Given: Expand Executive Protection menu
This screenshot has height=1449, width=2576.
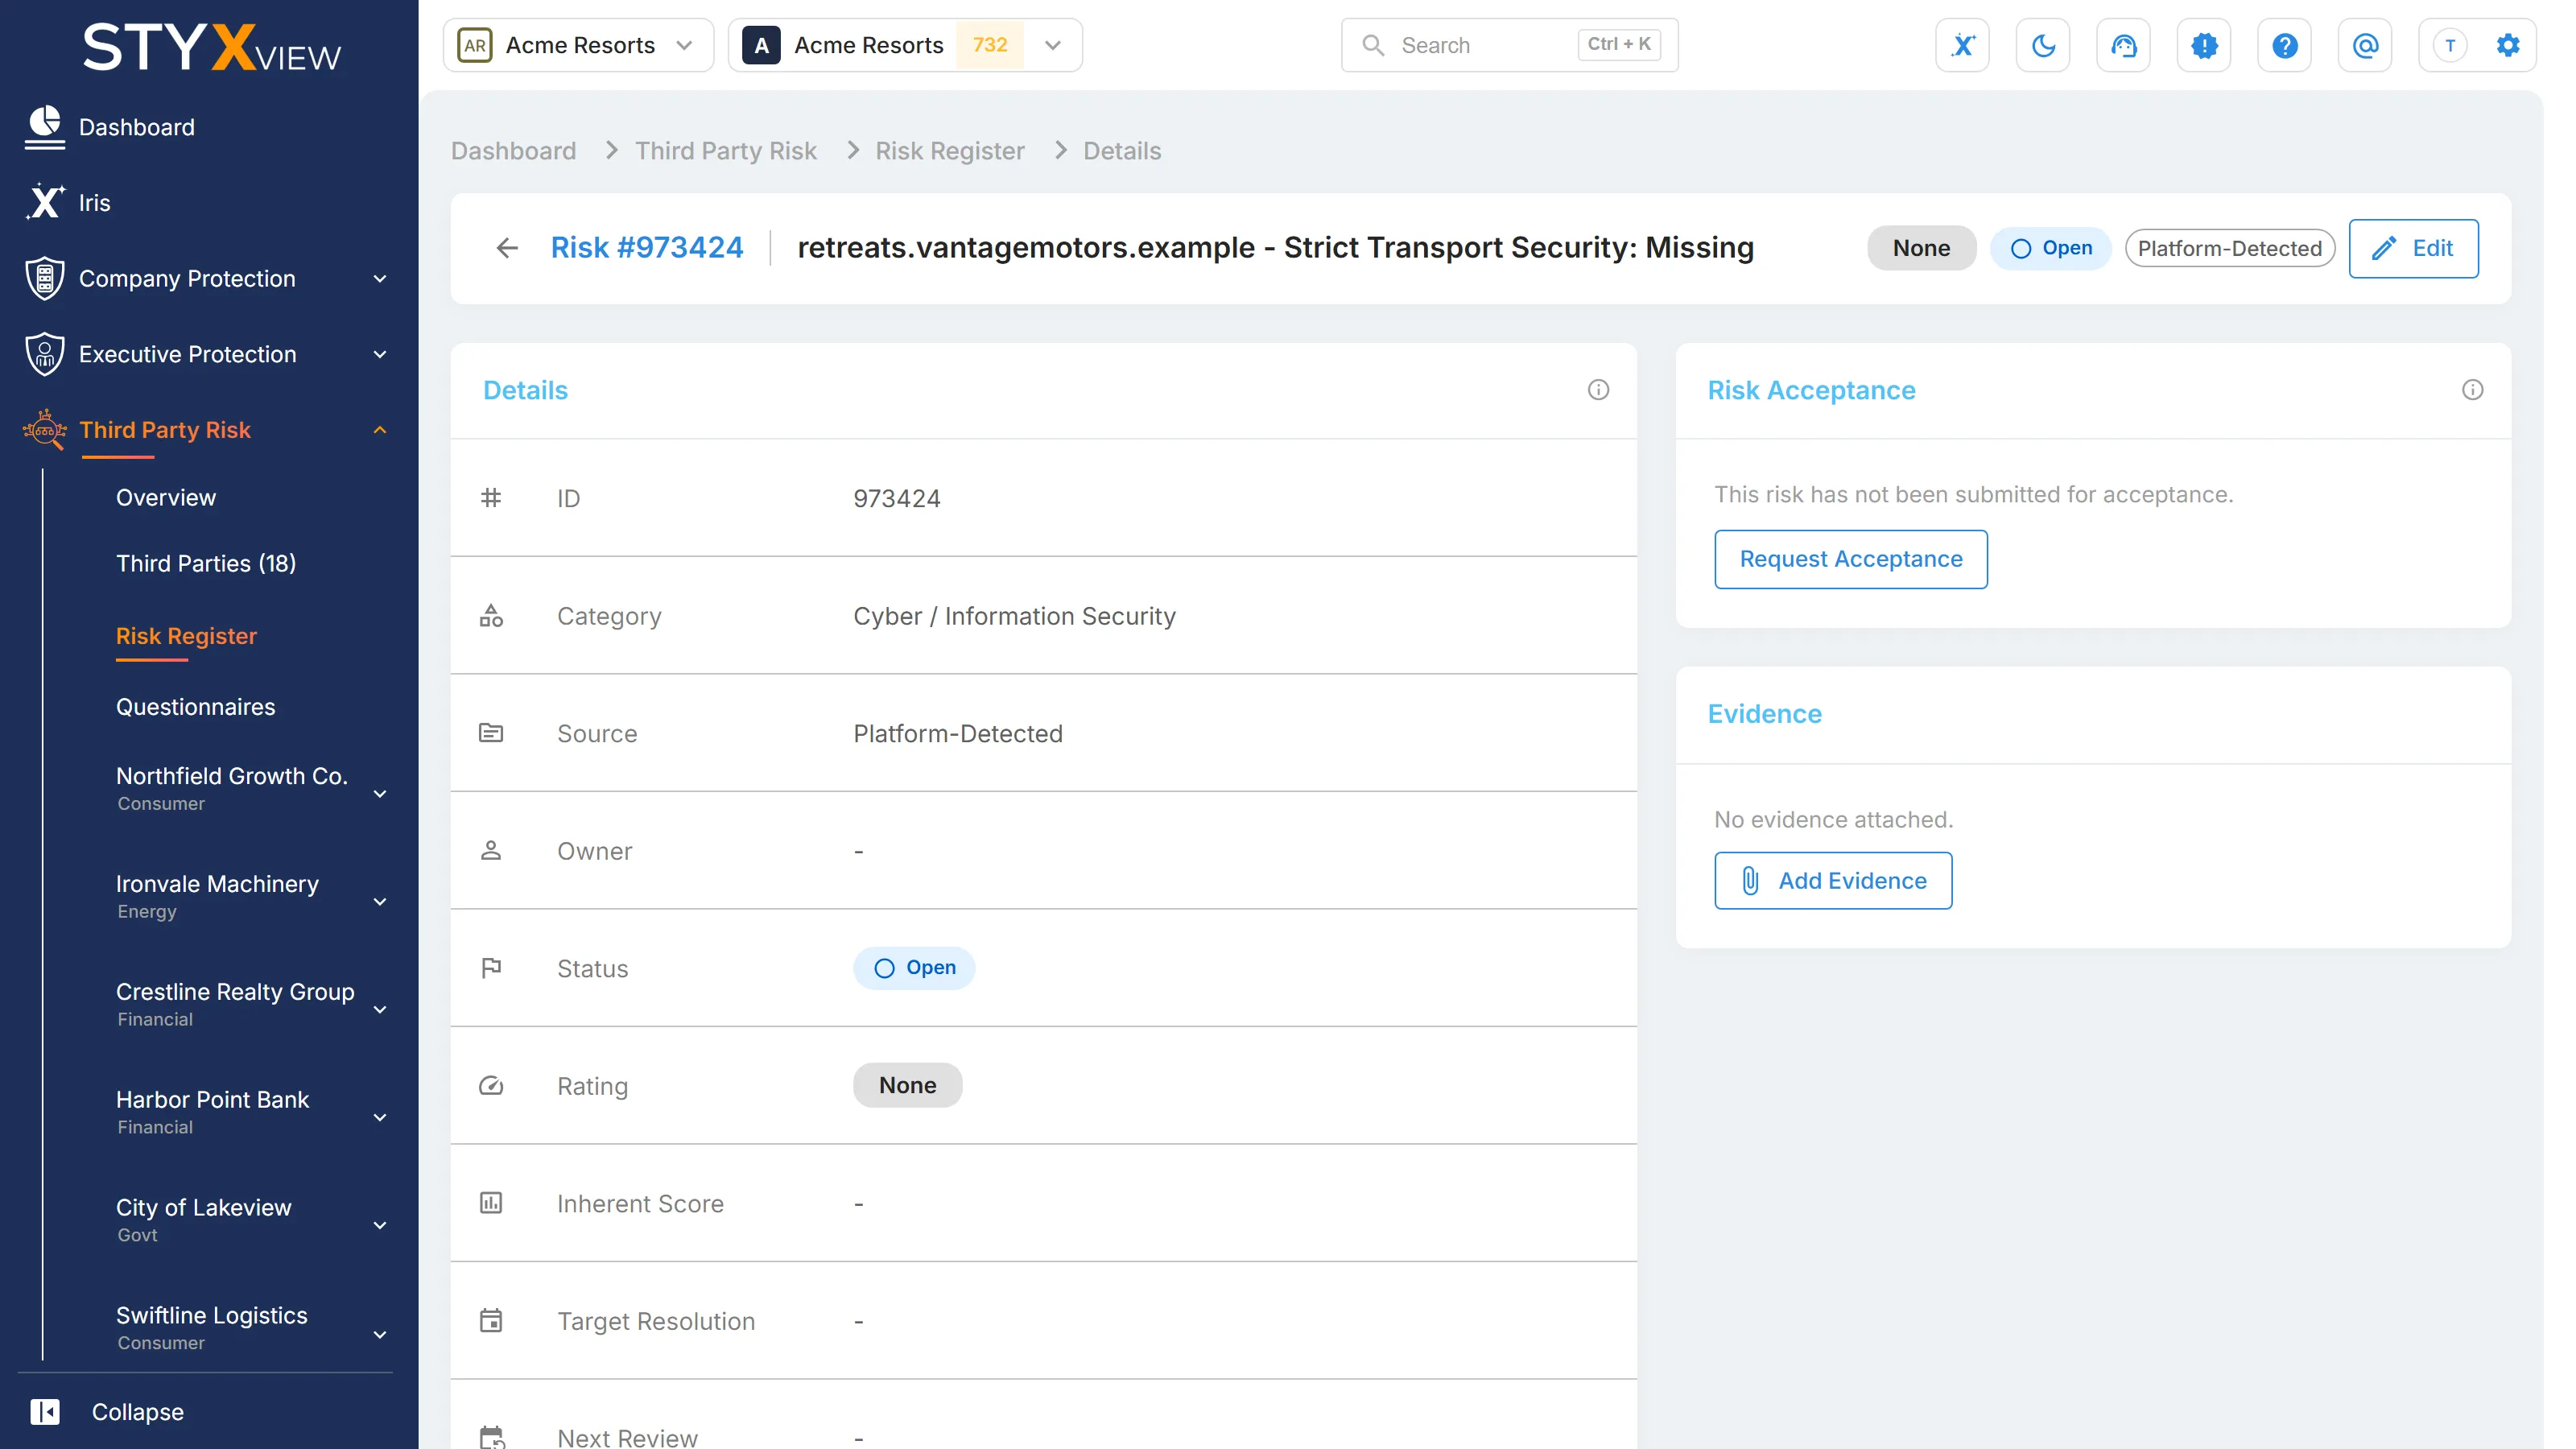Looking at the screenshot, I should pos(379,354).
